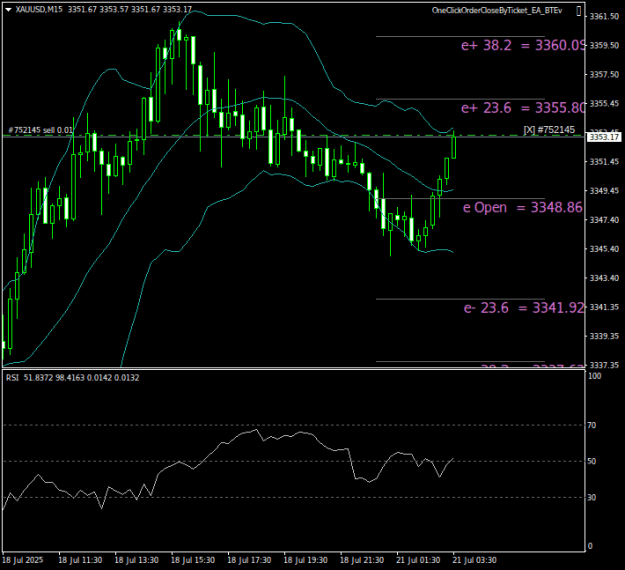This screenshot has height=570, width=625.
Task: Click price scale value 3341.35
Action: pos(604,307)
